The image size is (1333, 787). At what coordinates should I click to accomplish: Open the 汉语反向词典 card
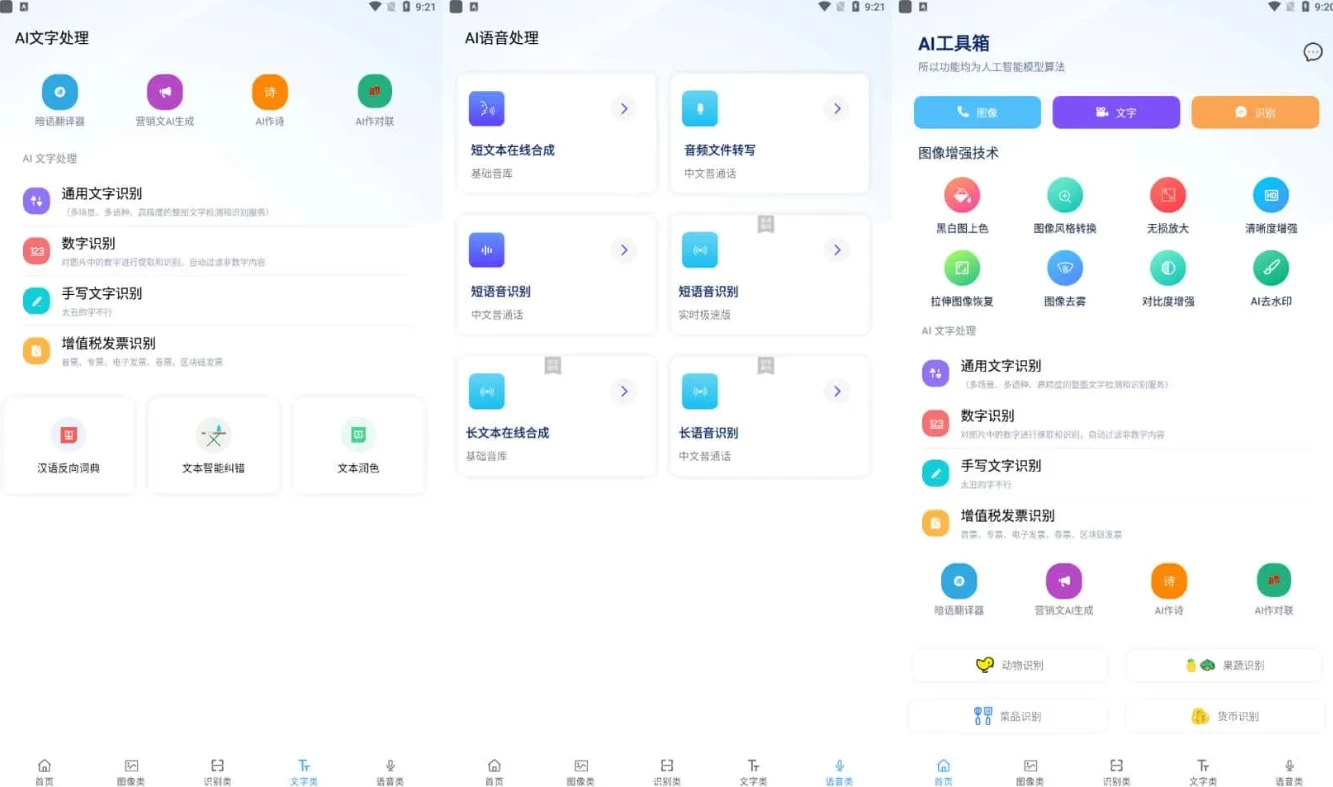(x=68, y=446)
